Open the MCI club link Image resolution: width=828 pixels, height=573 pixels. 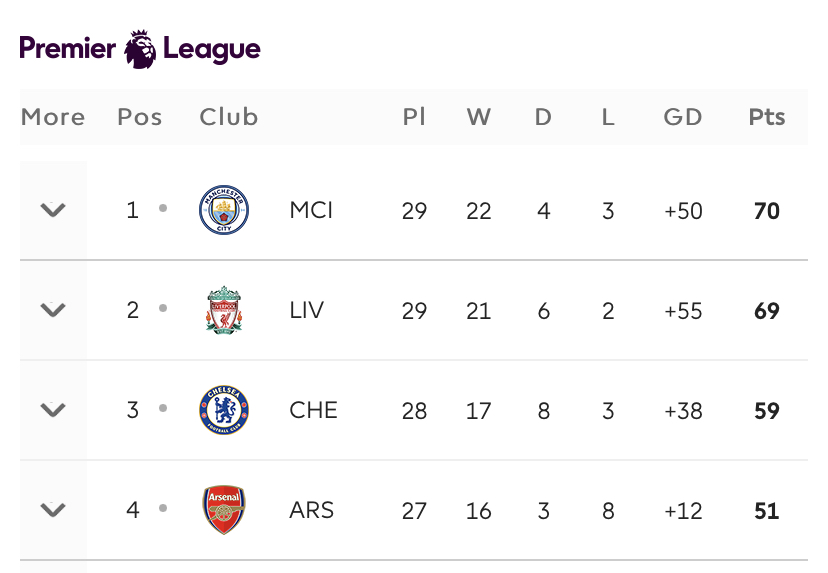(311, 210)
